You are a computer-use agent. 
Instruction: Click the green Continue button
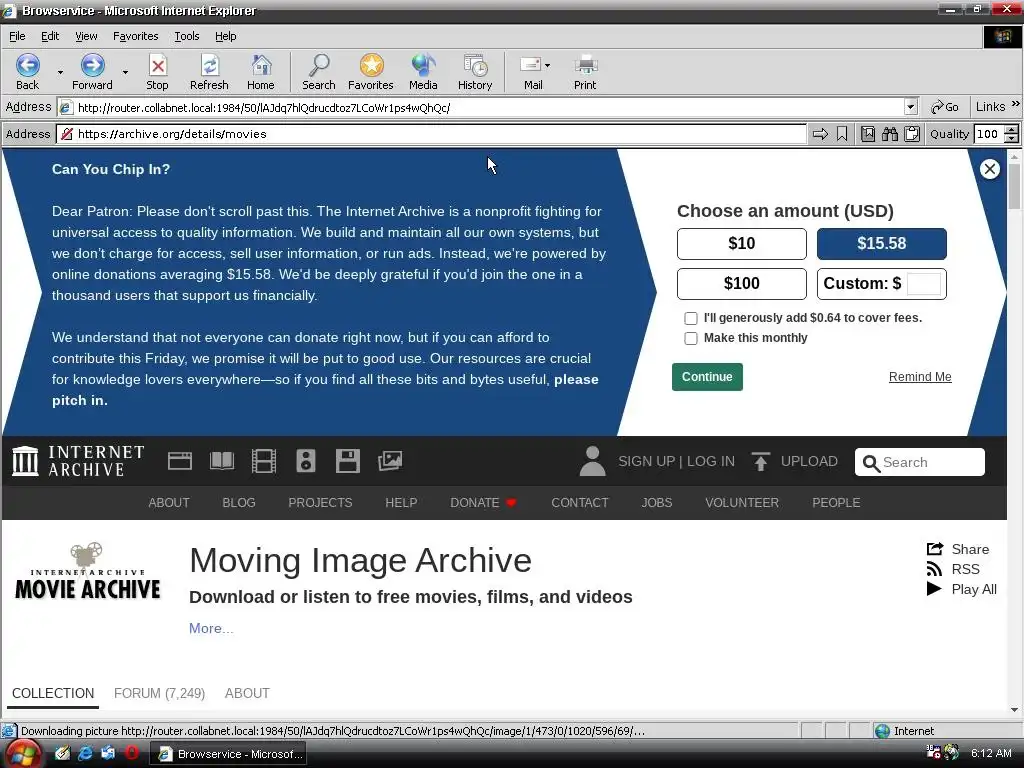coord(707,377)
